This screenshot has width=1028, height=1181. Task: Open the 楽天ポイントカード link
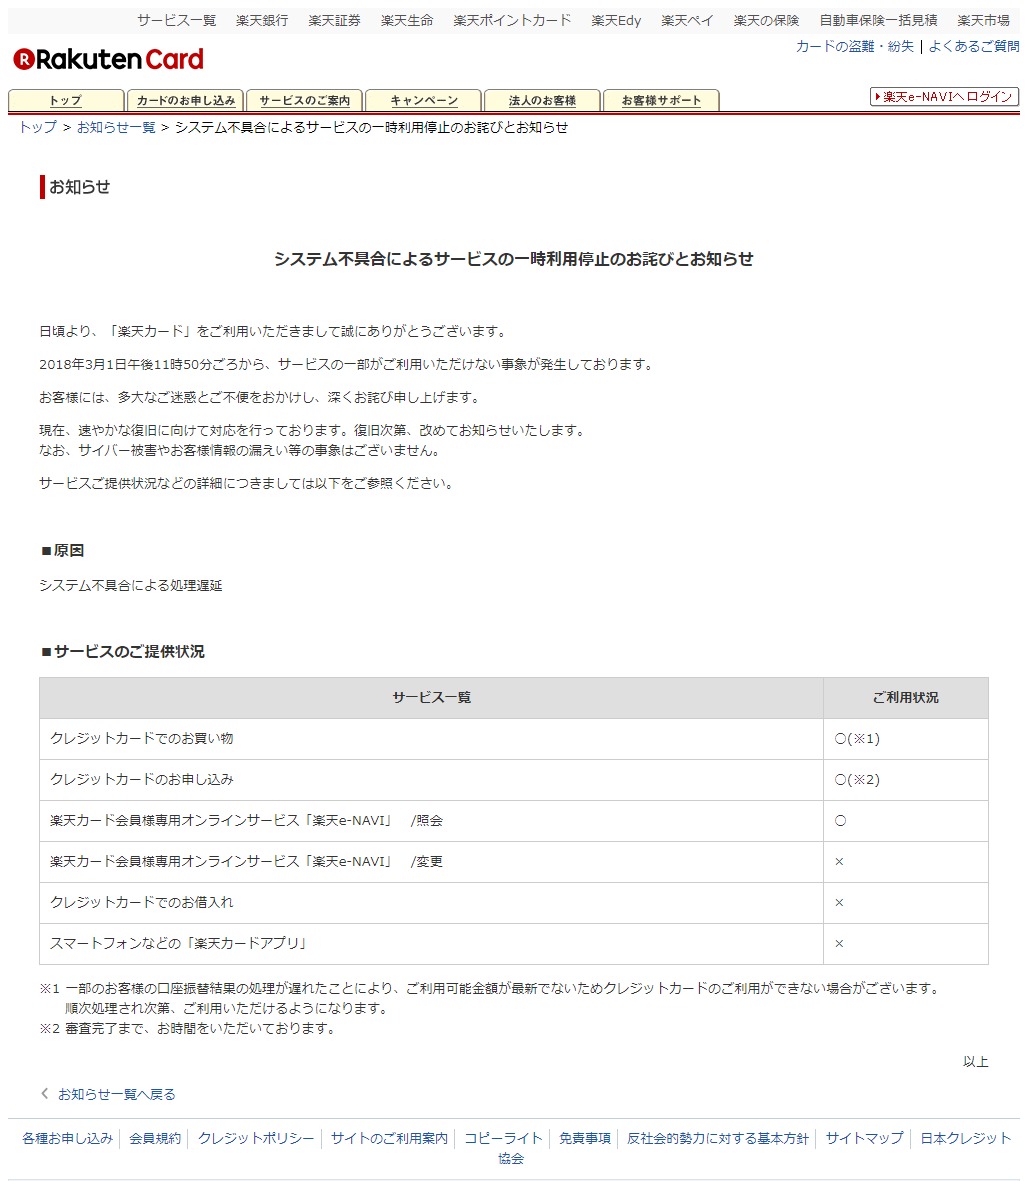click(512, 20)
